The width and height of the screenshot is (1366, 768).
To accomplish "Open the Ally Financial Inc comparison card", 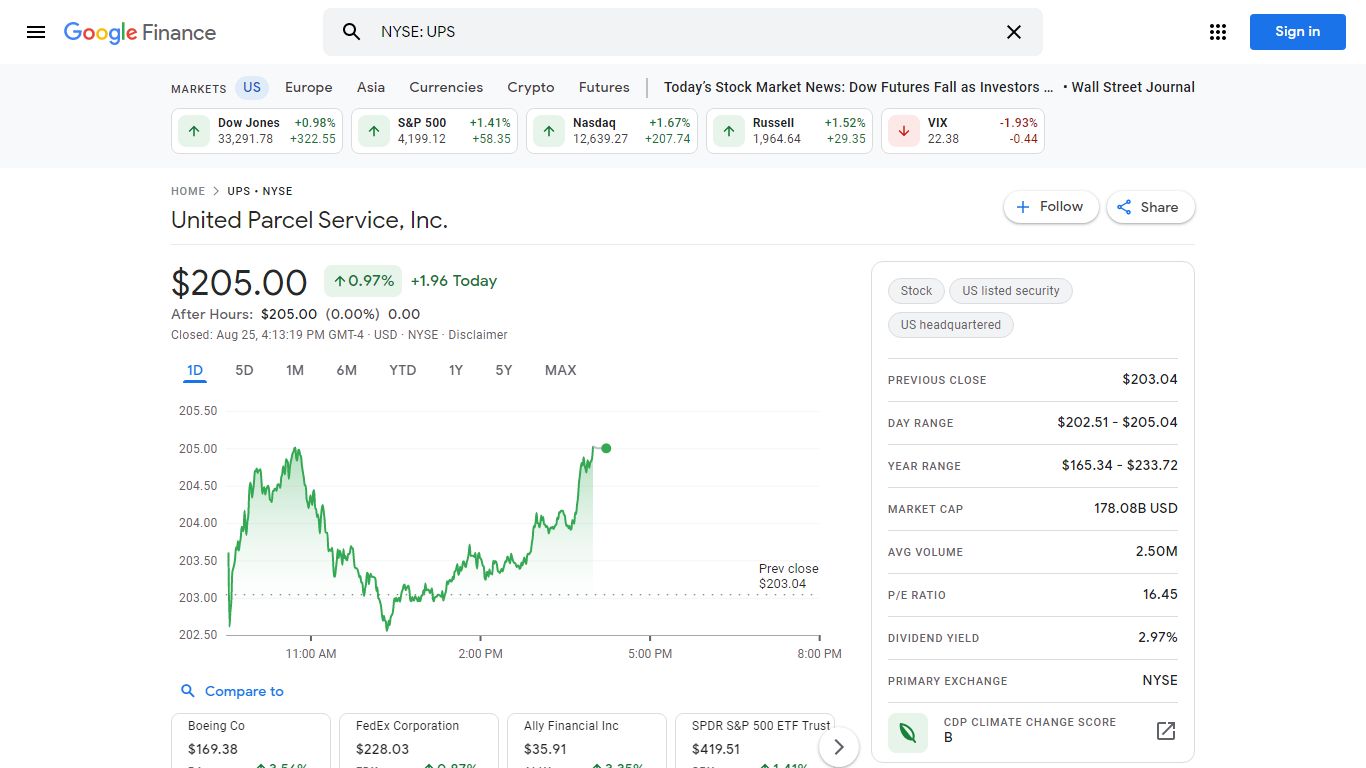I will coord(586,740).
